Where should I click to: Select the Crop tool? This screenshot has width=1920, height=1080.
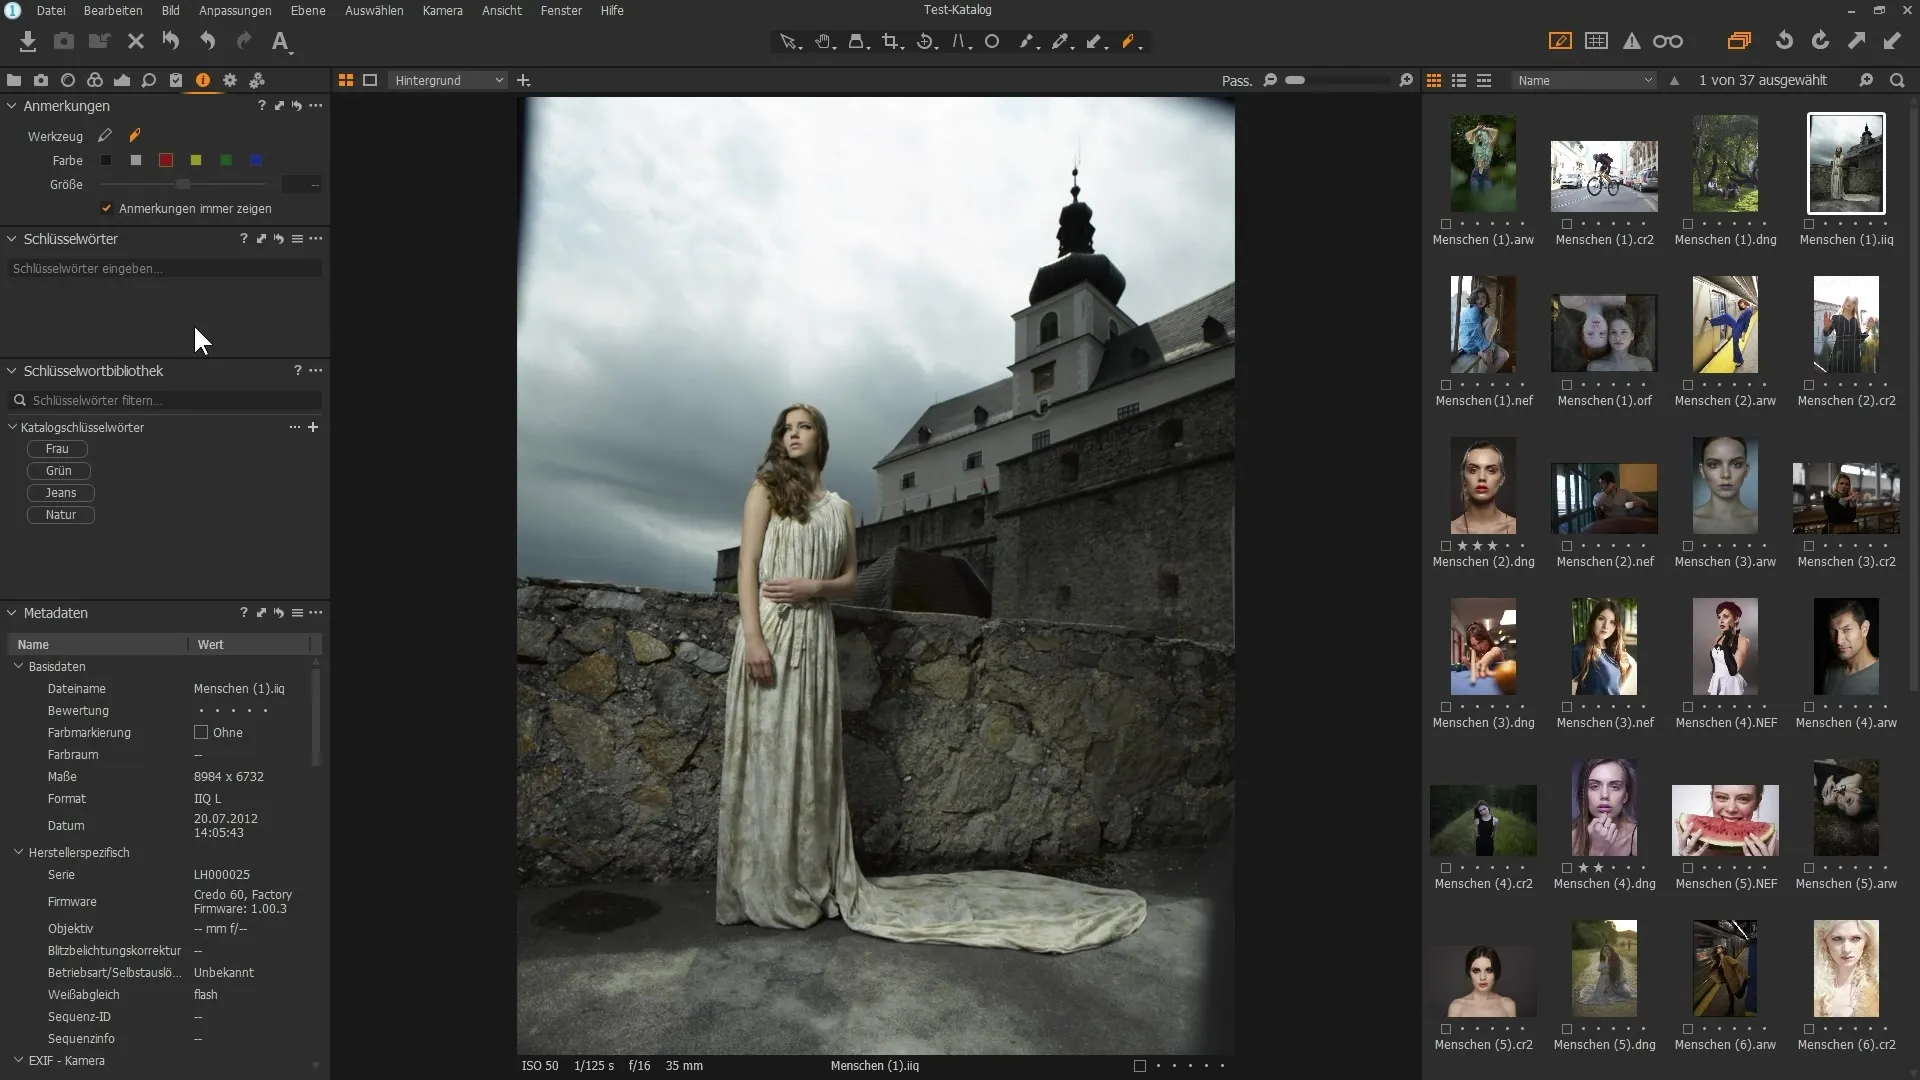891,42
